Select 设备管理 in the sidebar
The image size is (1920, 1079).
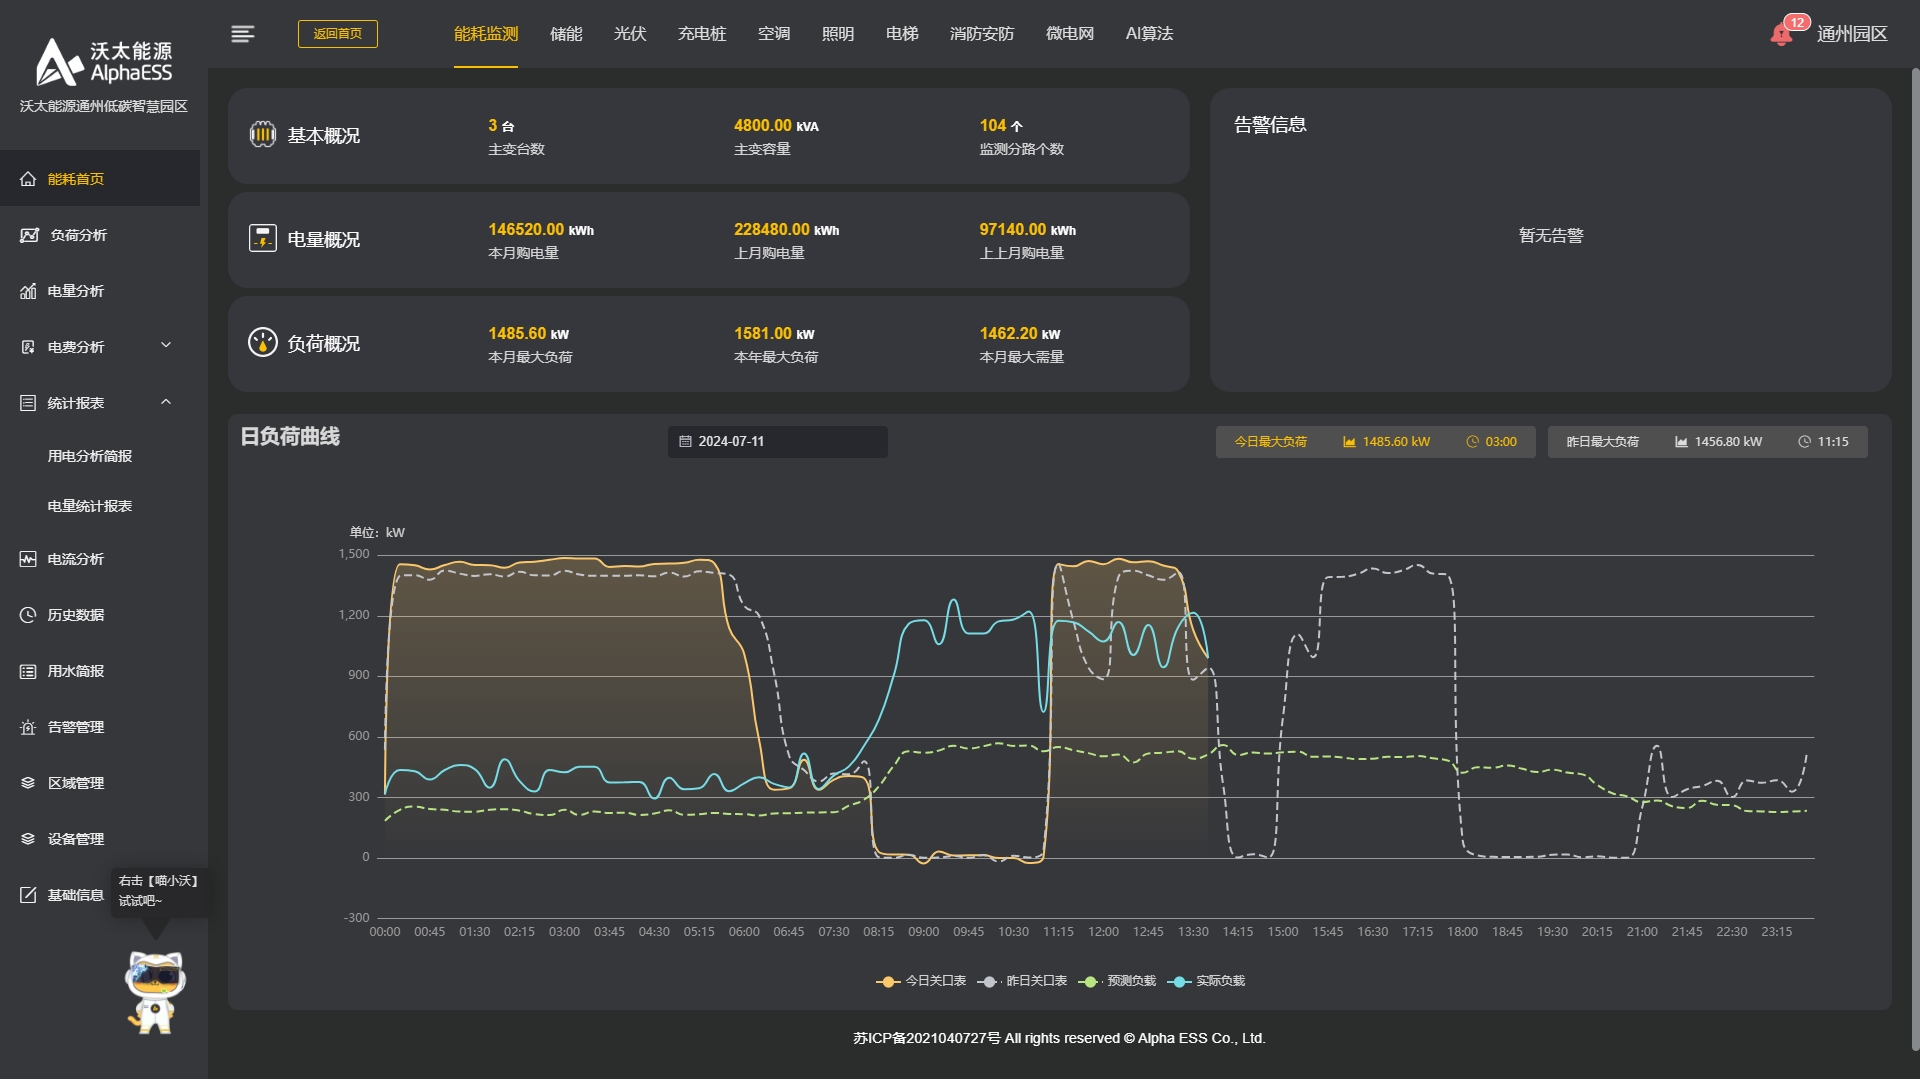tap(75, 839)
